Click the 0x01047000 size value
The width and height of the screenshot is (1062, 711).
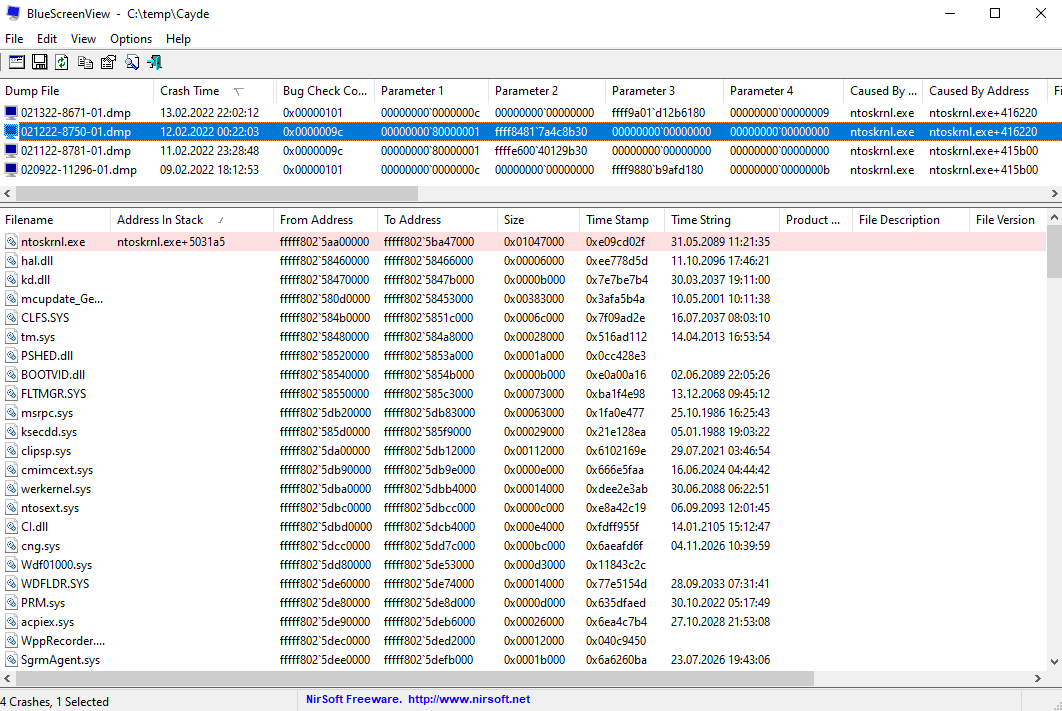coord(534,242)
